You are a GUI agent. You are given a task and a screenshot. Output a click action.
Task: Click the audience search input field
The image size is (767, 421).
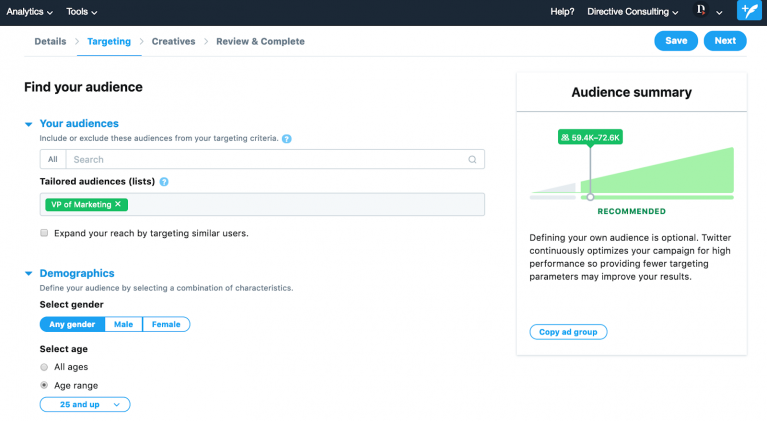(x=265, y=160)
